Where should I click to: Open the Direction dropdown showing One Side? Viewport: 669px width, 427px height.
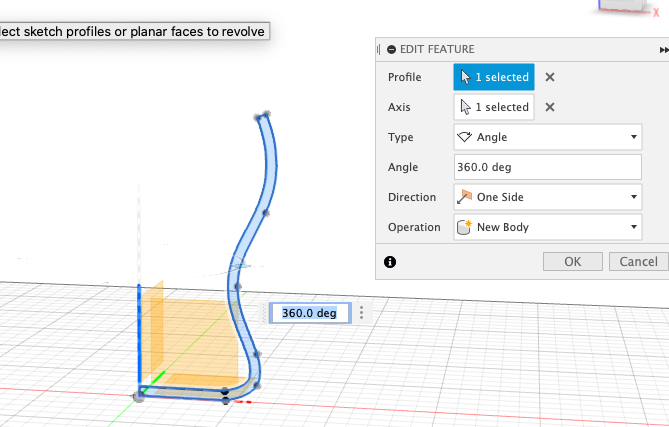coord(548,197)
